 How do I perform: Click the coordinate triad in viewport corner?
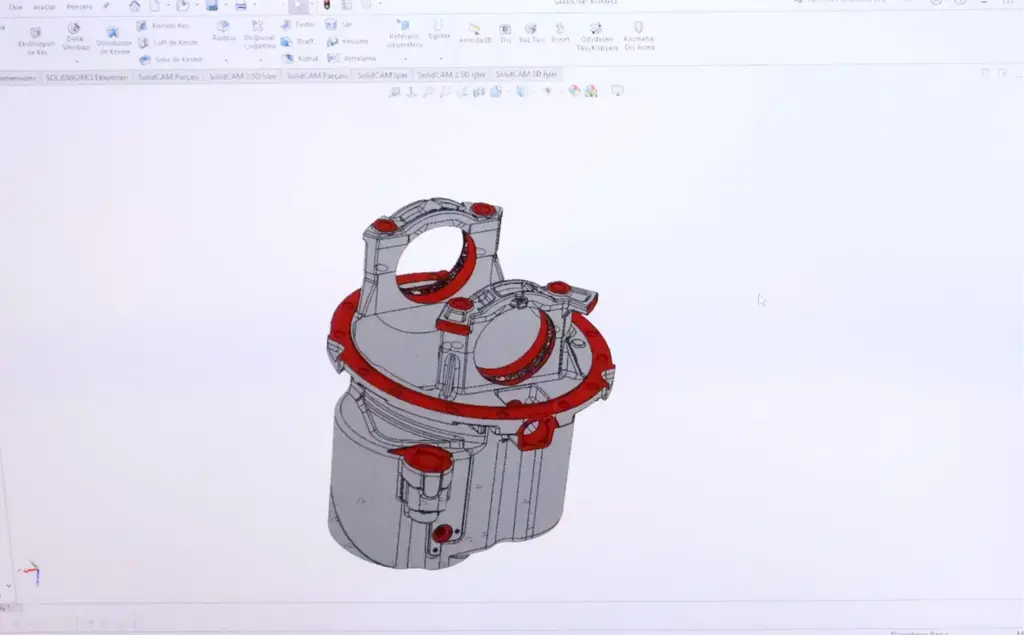[x=31, y=573]
